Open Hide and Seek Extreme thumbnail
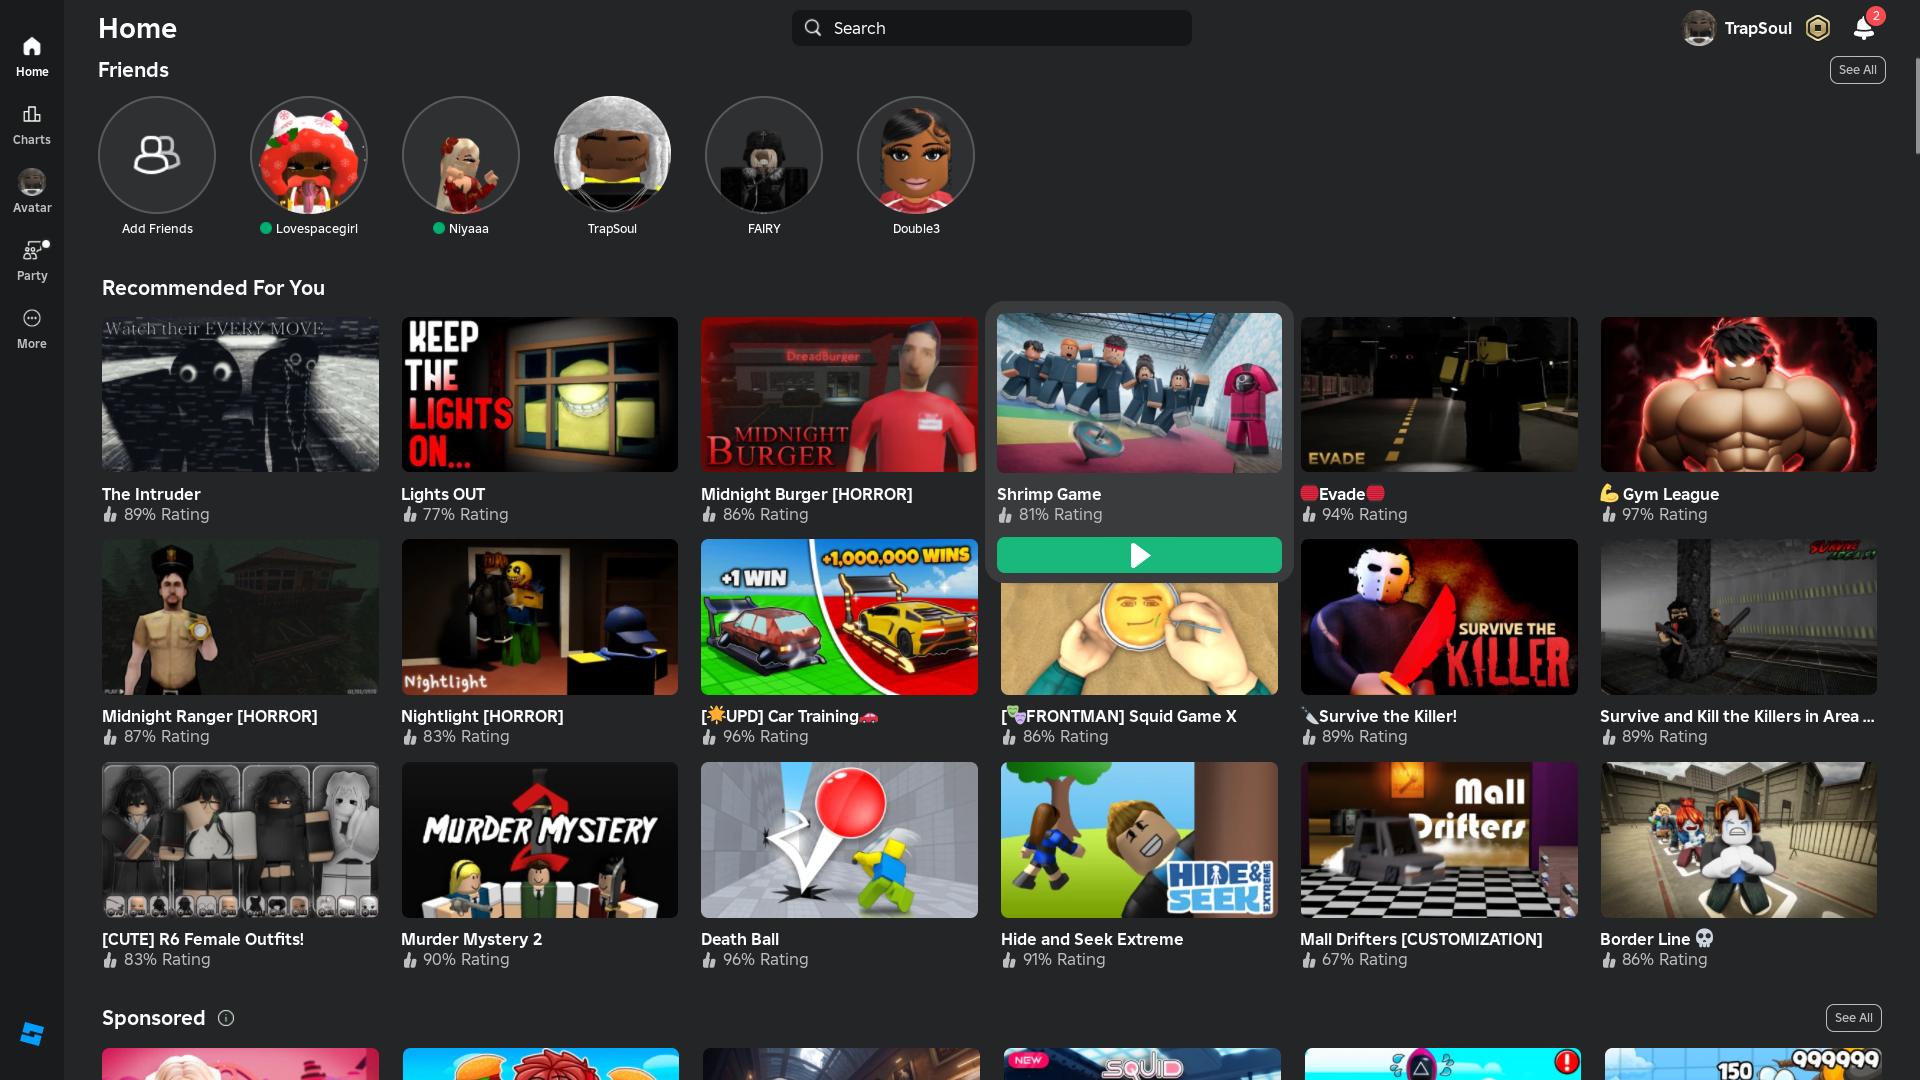Viewport: 1920px width, 1080px height. (x=1139, y=840)
